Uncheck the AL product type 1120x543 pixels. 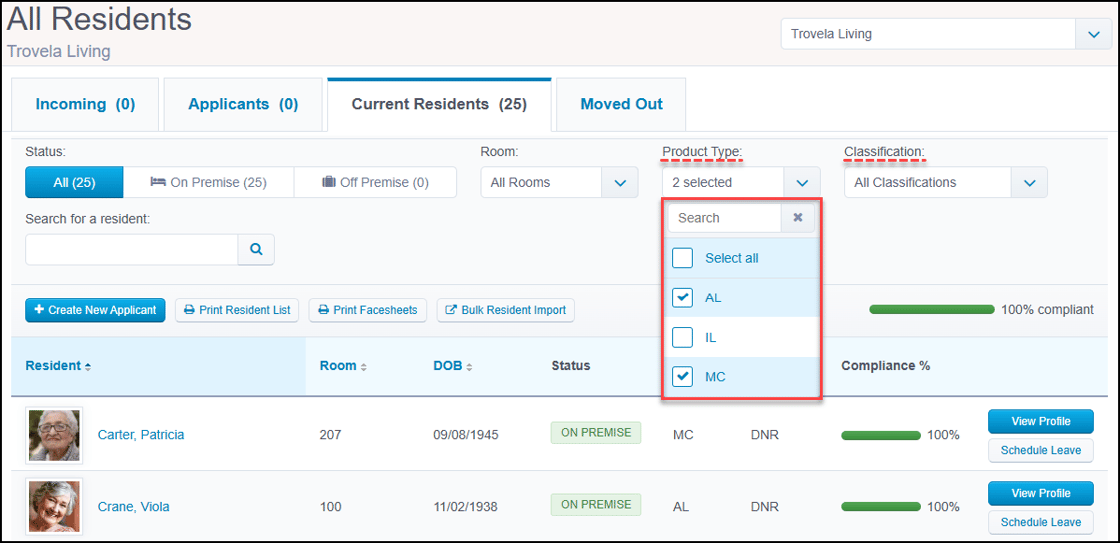click(x=683, y=298)
